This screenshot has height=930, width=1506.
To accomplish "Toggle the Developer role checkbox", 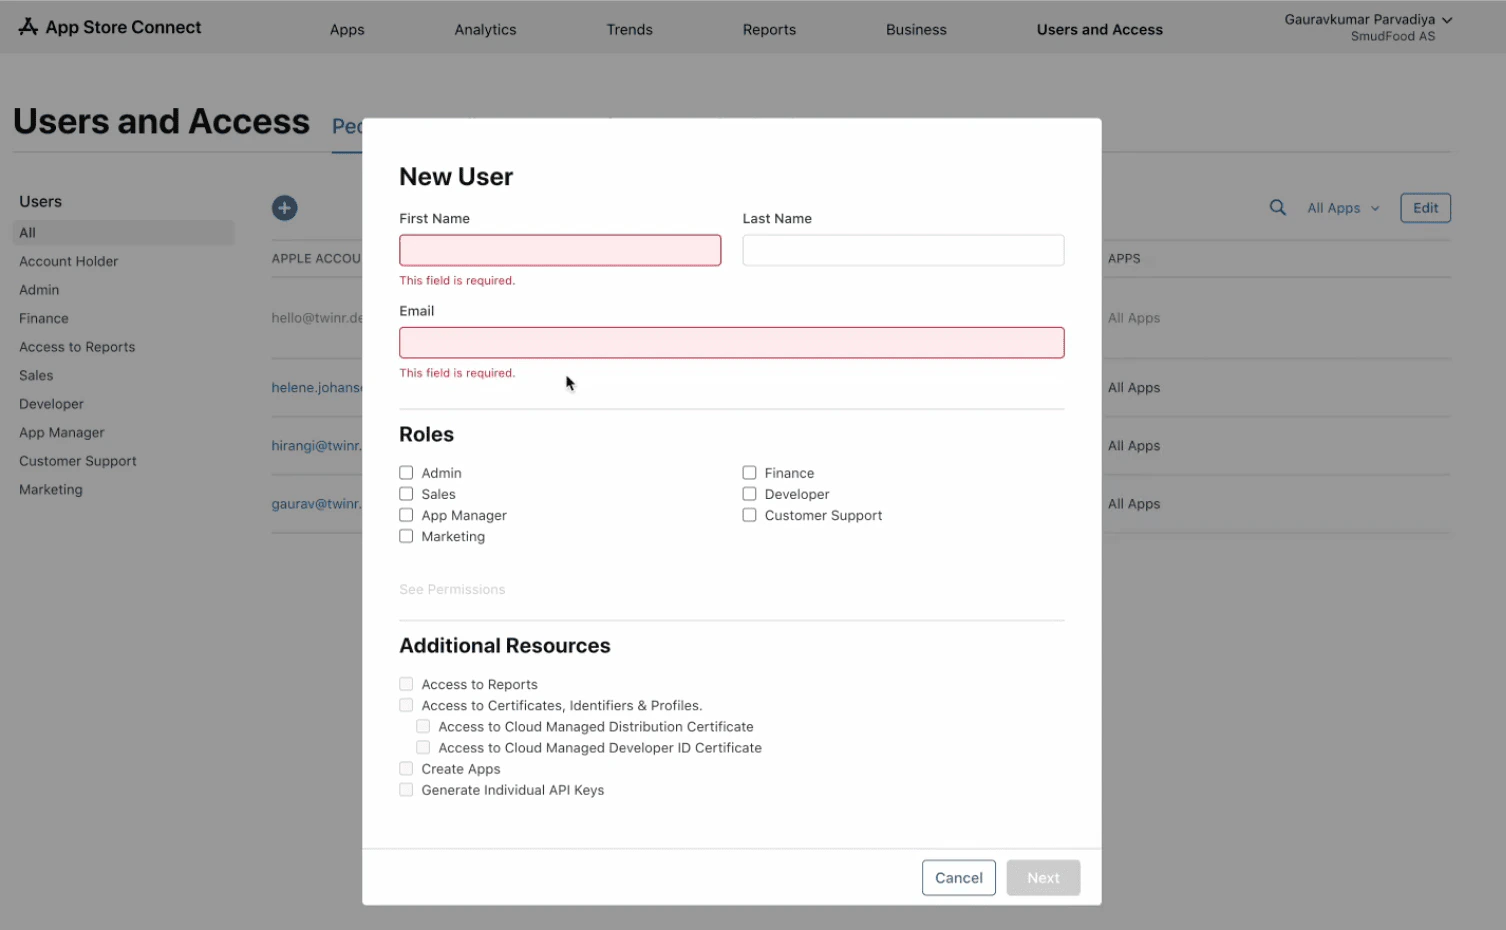I will click(x=749, y=494).
